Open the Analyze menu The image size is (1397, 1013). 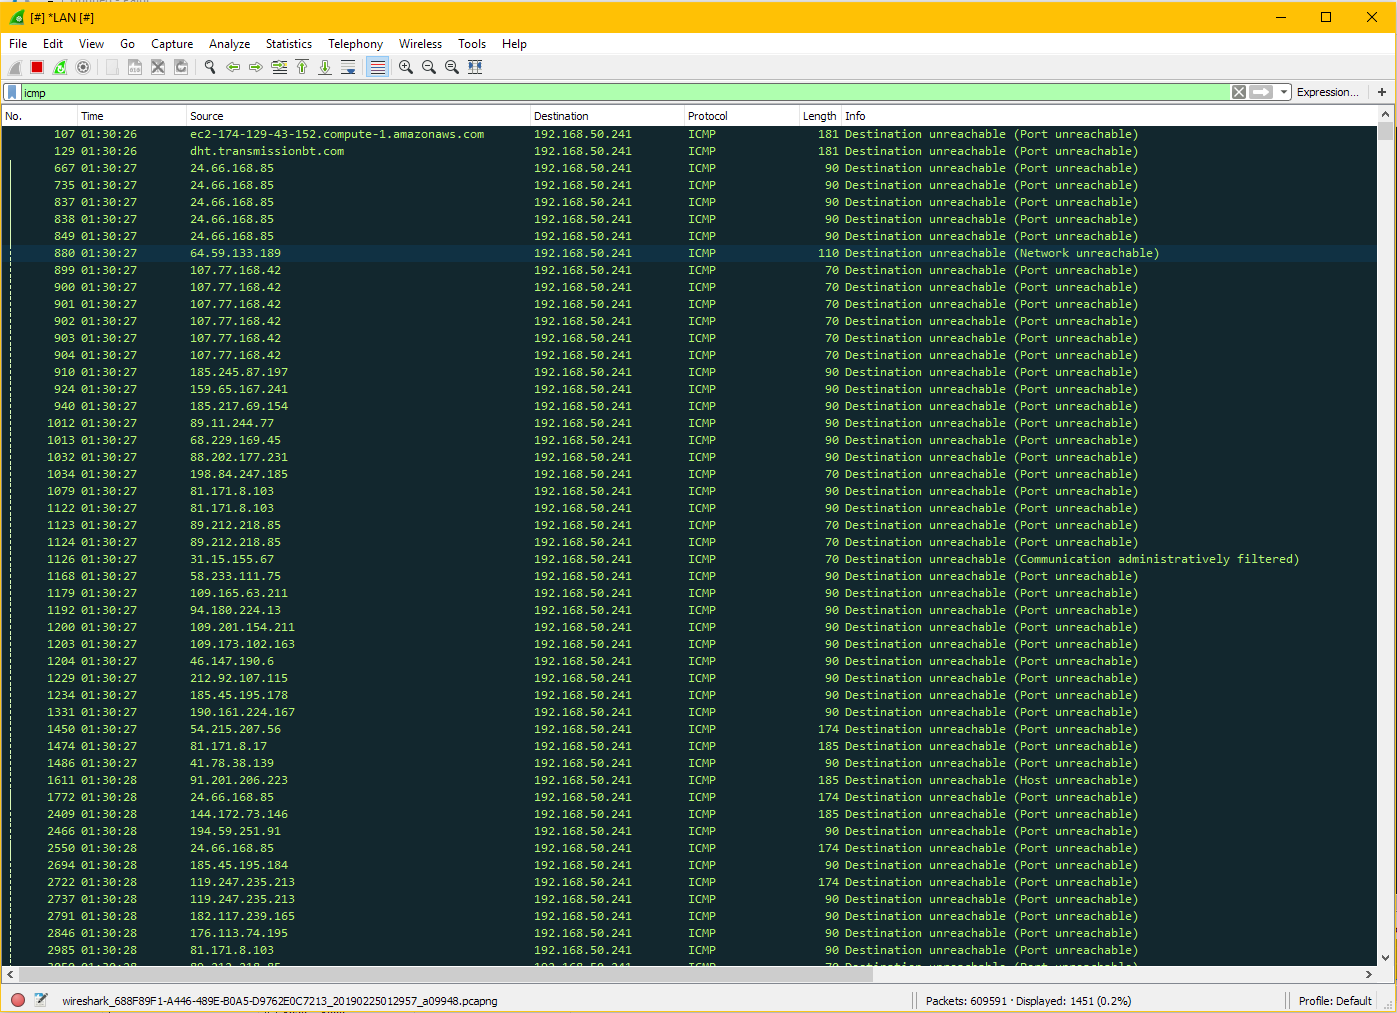[229, 44]
